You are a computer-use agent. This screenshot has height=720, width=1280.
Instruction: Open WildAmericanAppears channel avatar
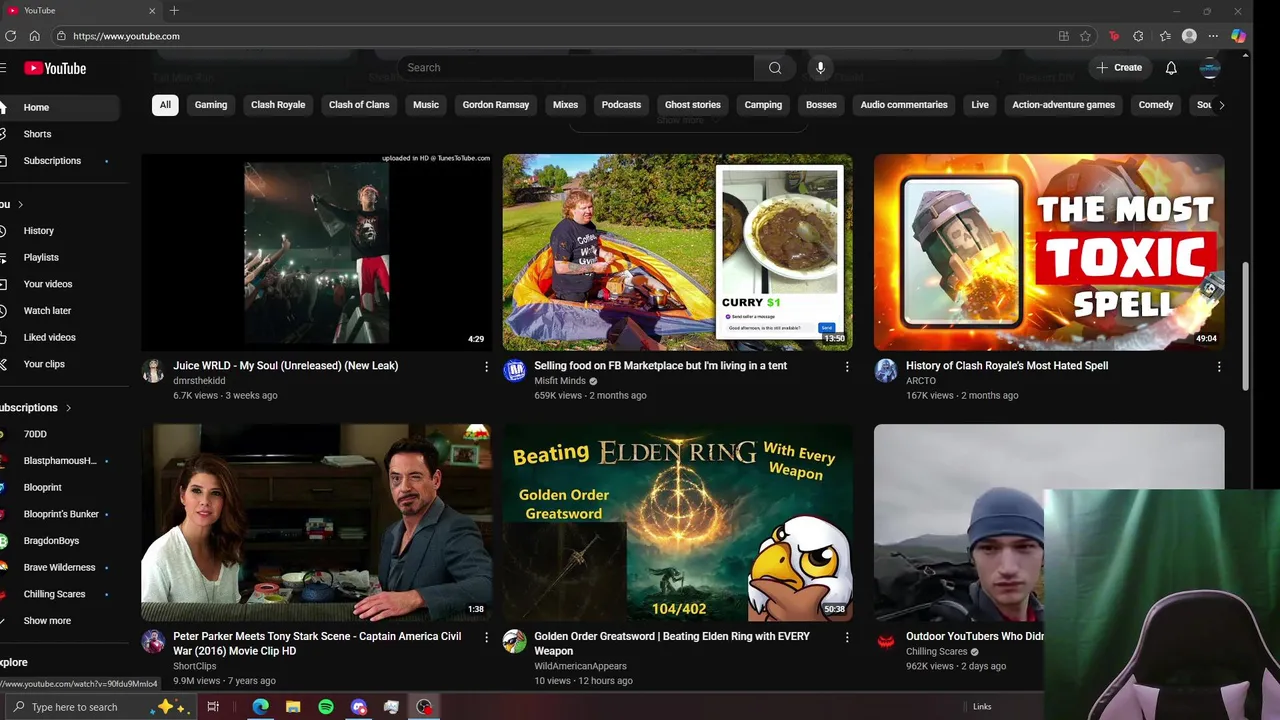pos(514,641)
